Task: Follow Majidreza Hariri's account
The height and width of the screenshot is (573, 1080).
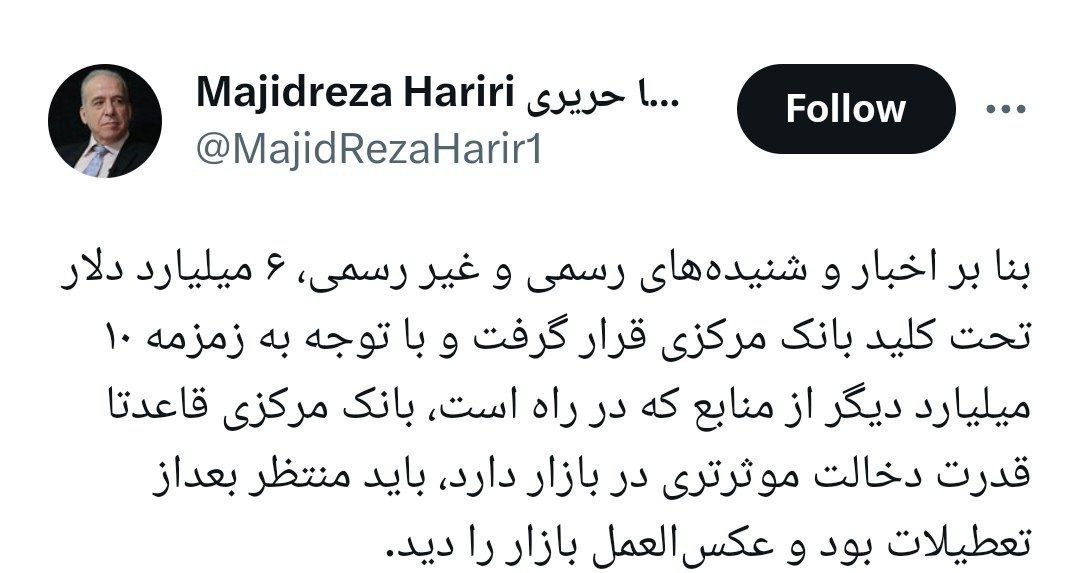Action: pos(846,109)
